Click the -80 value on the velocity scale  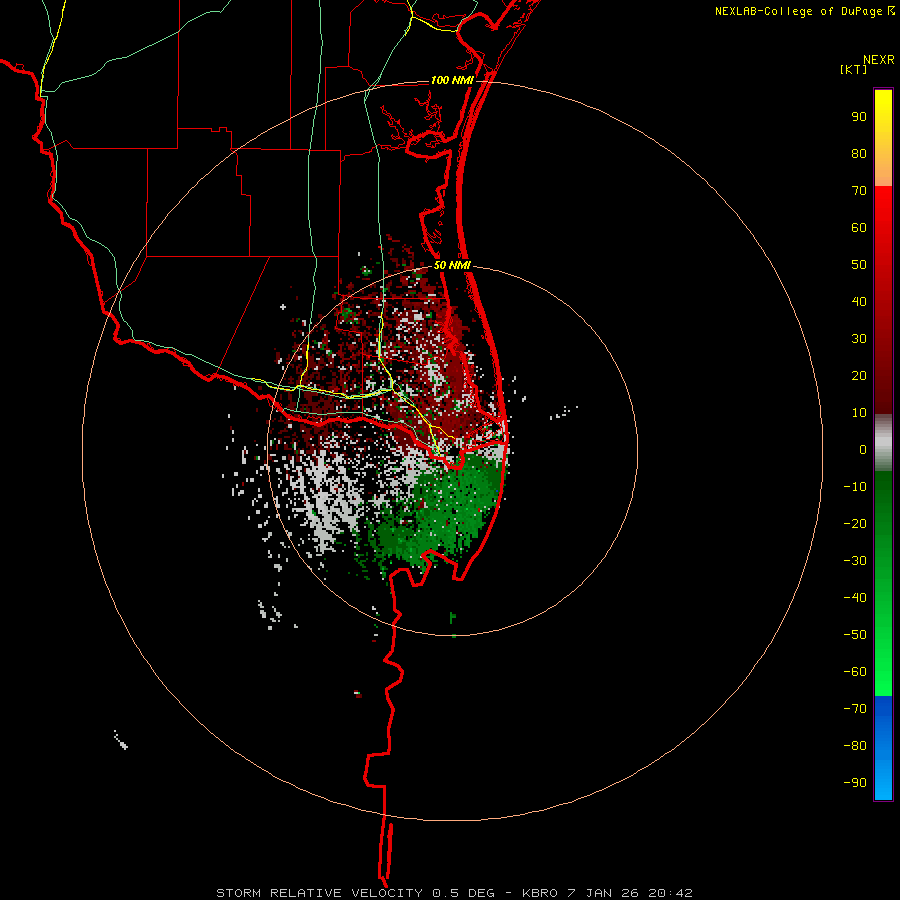click(x=855, y=746)
